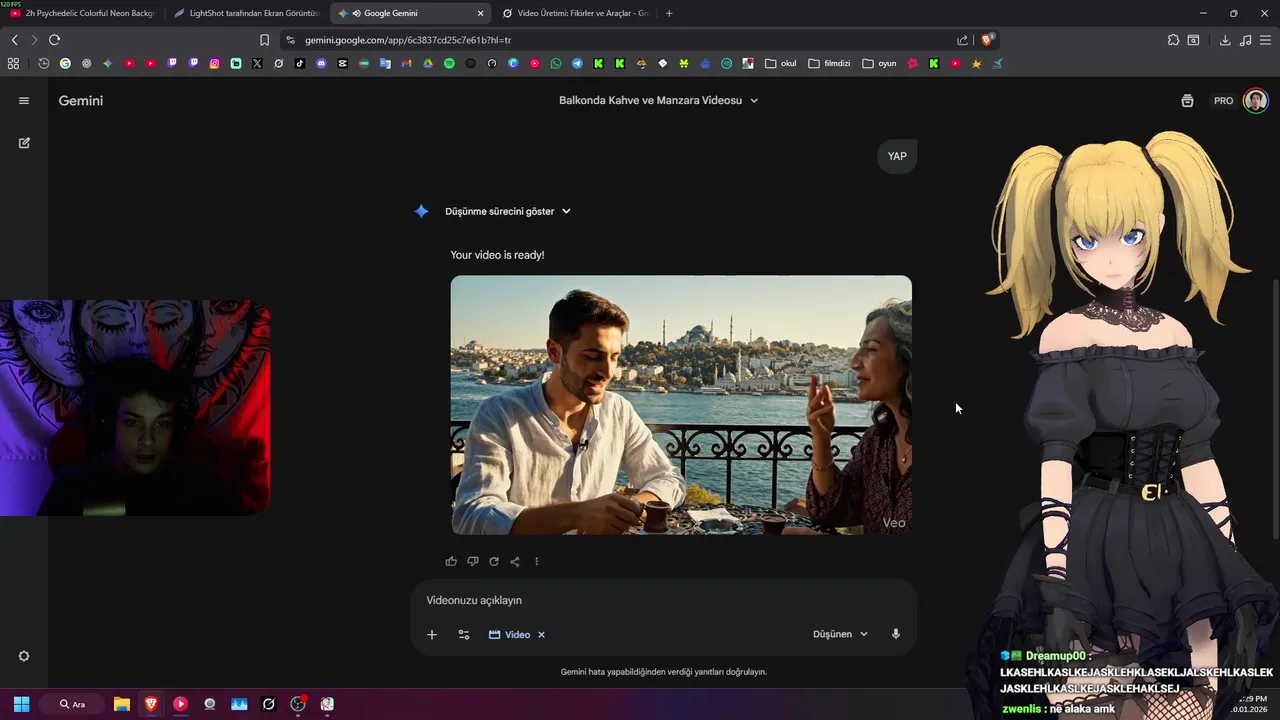Open browser downloads
The image size is (1280, 720).
pyautogui.click(x=1225, y=40)
